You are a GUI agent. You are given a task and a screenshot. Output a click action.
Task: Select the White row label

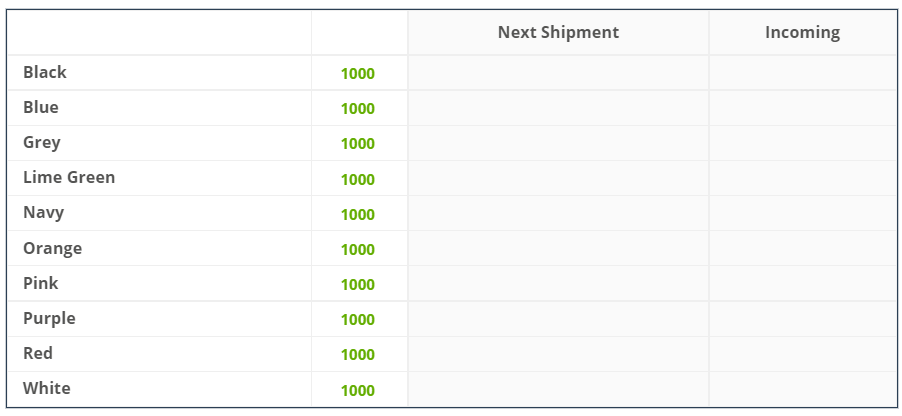click(x=47, y=388)
